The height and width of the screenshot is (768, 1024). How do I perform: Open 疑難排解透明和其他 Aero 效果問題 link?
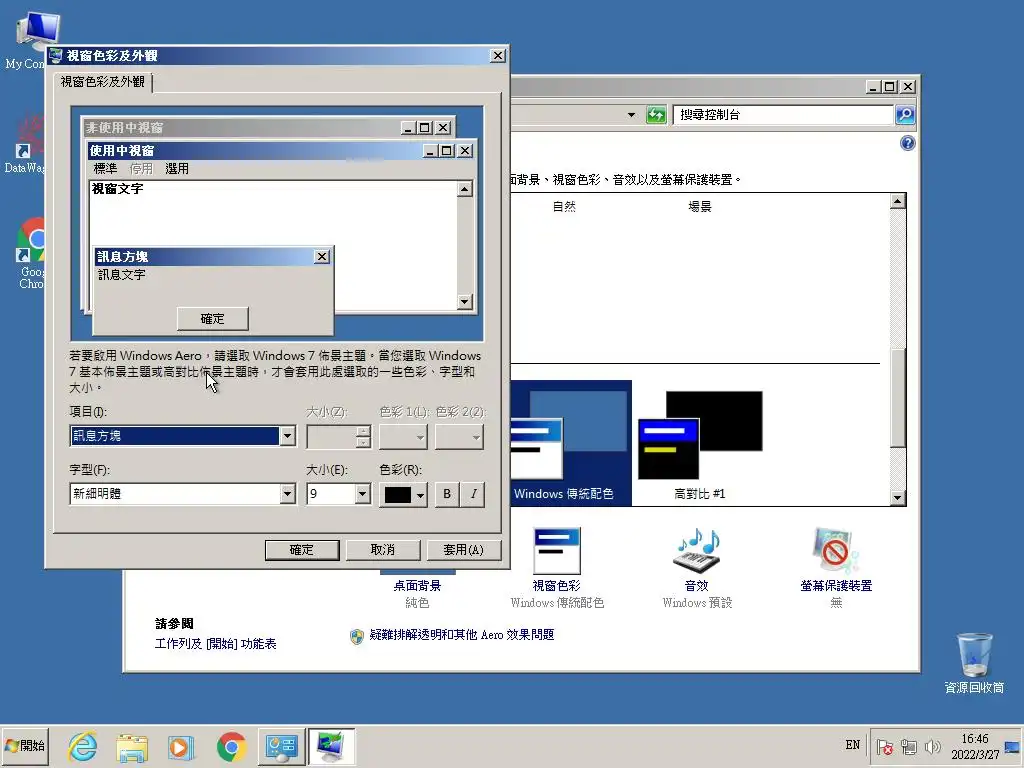coord(461,635)
